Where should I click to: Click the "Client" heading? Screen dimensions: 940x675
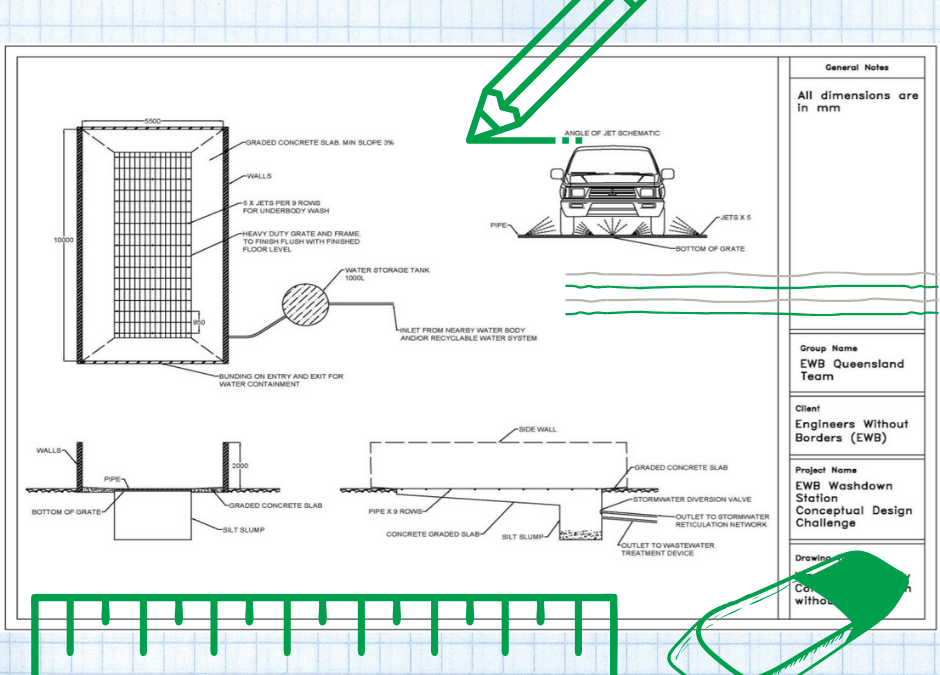pyautogui.click(x=808, y=409)
